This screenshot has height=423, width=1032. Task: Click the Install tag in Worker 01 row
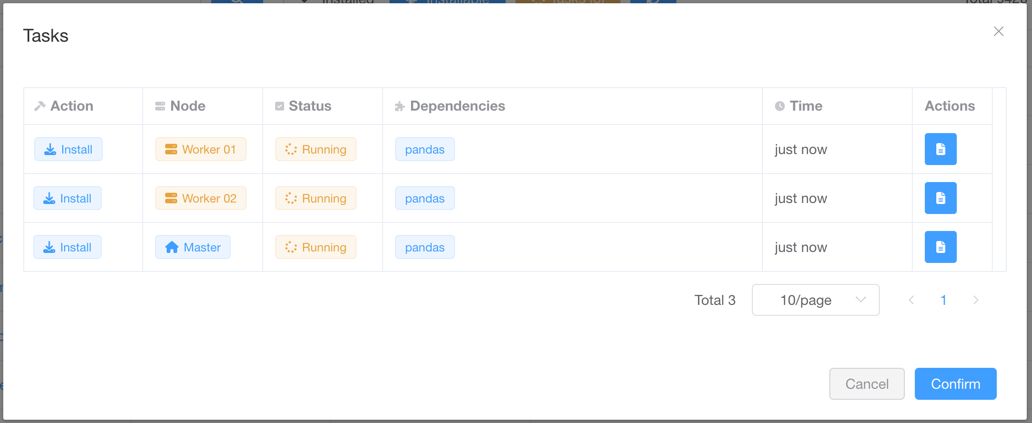click(68, 149)
